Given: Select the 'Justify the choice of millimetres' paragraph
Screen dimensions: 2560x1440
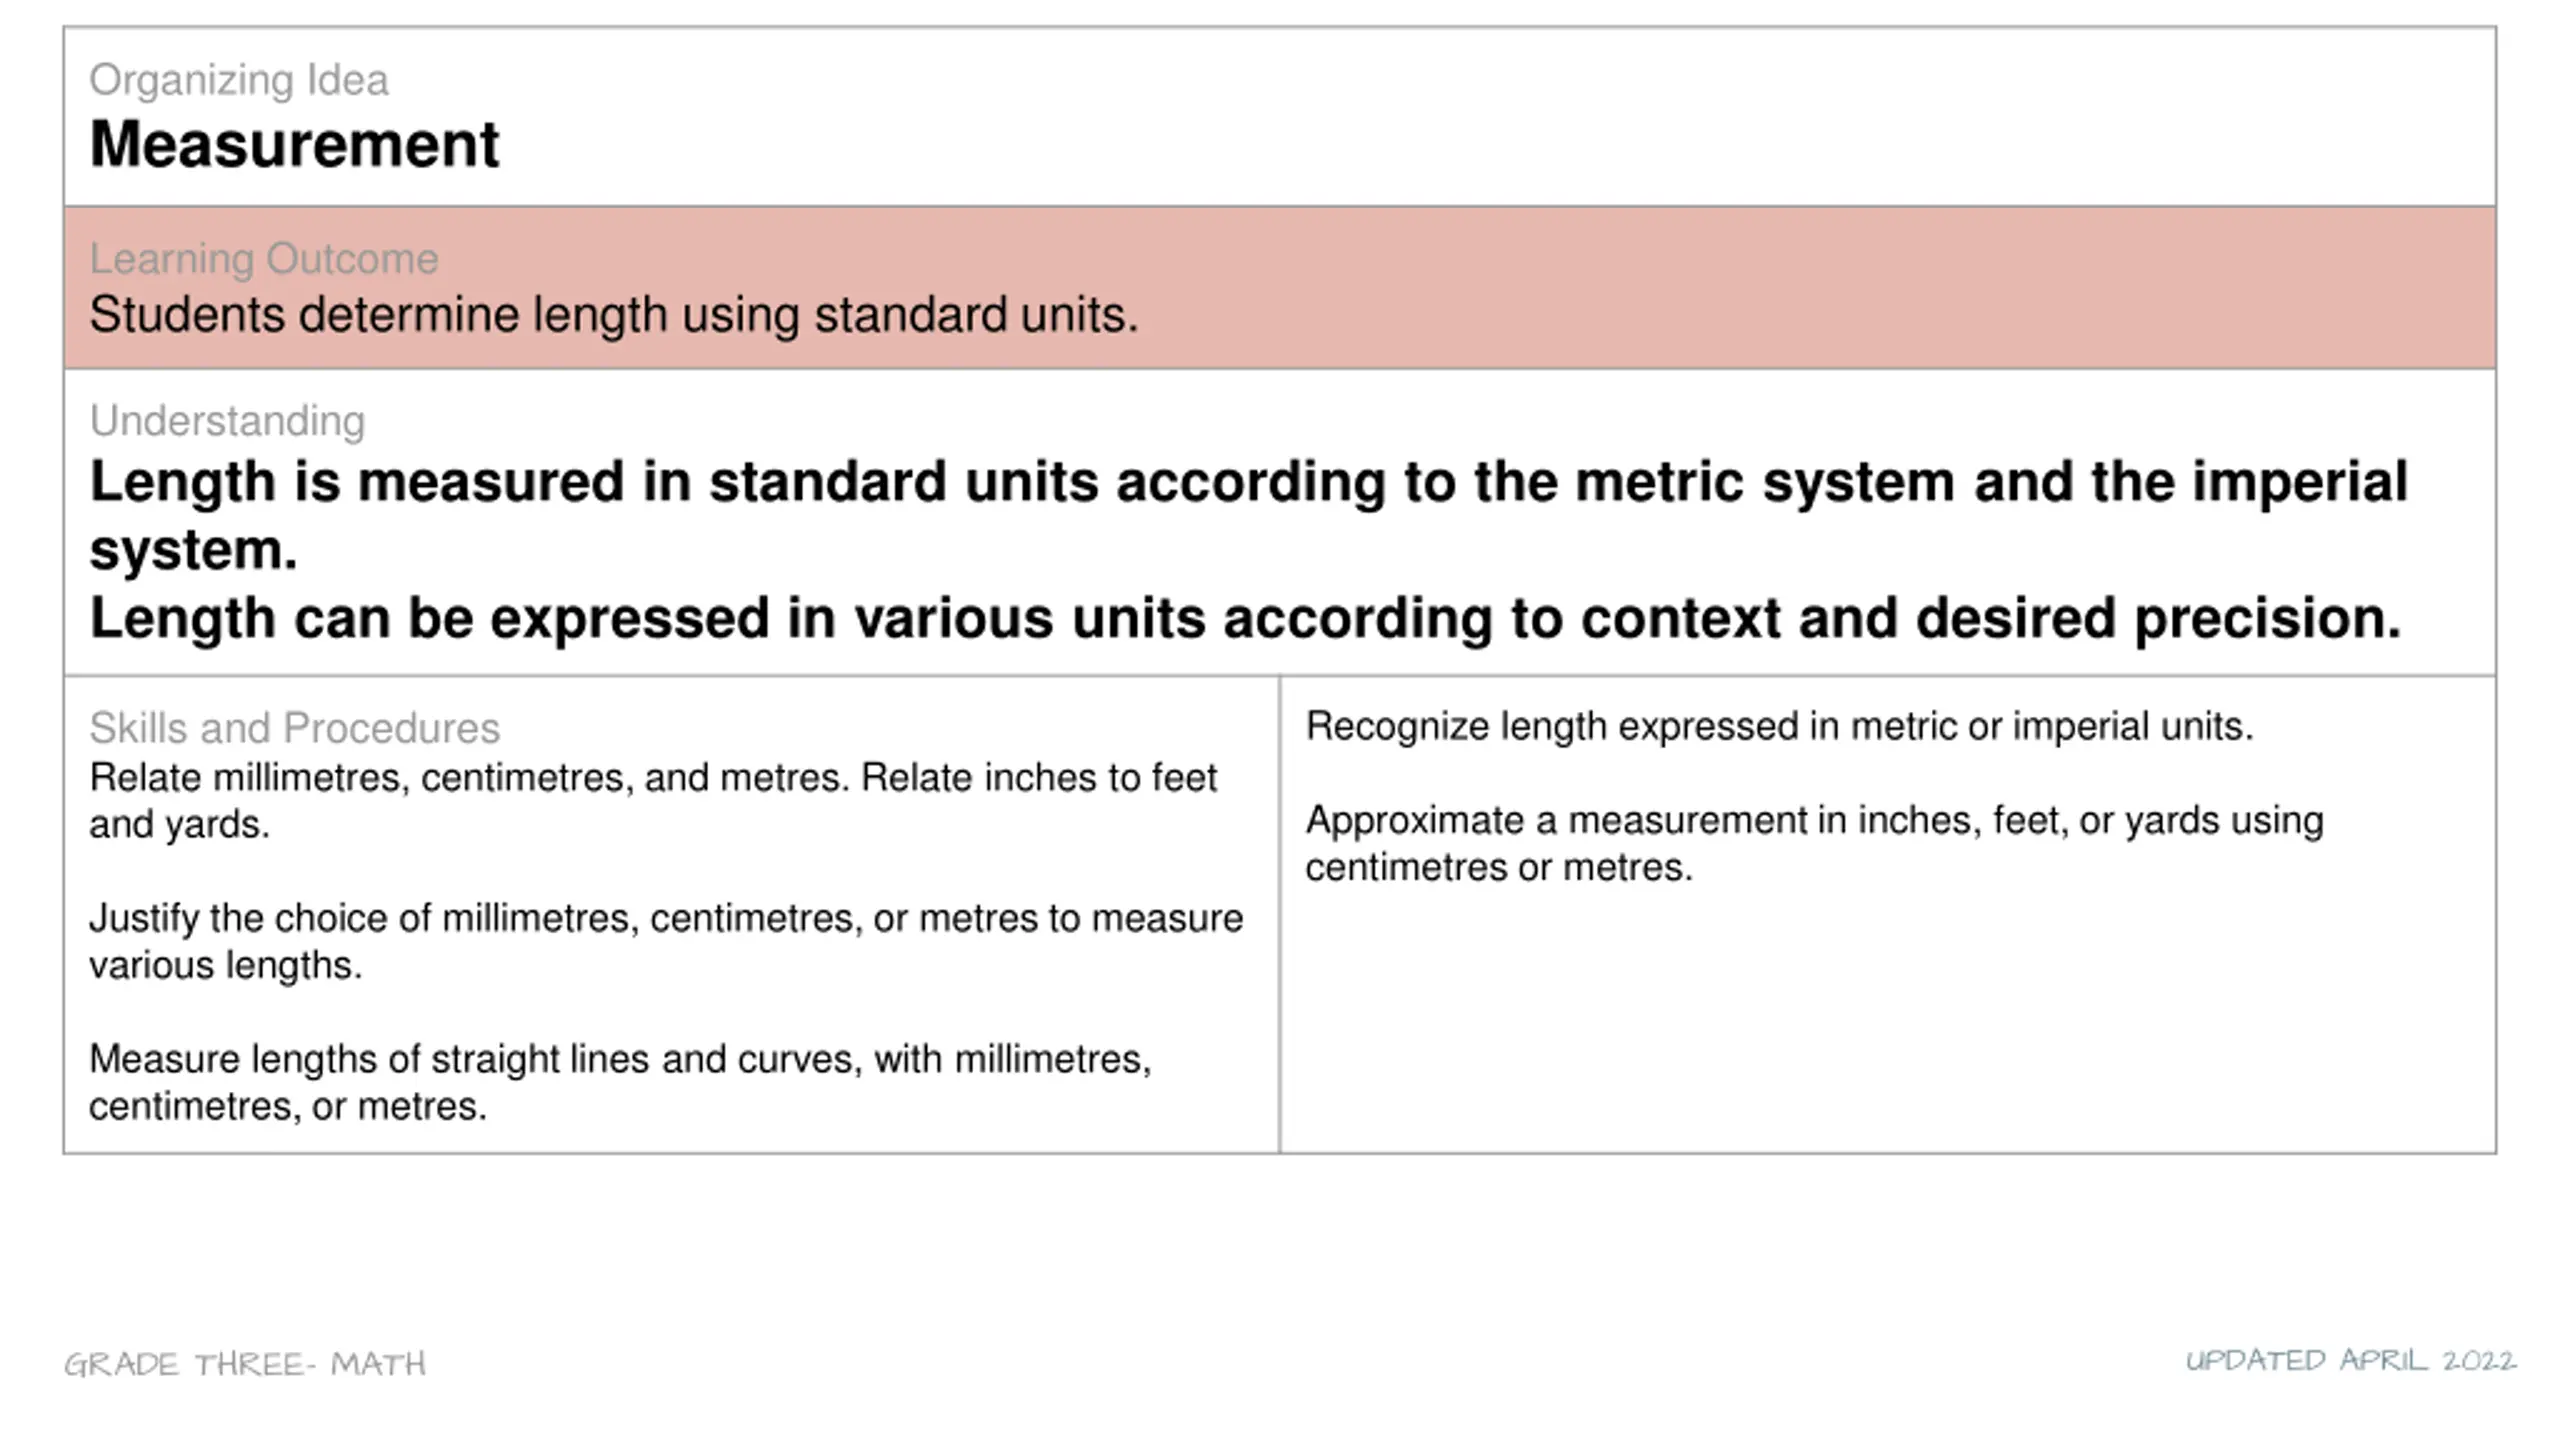Looking at the screenshot, I should (x=666, y=942).
